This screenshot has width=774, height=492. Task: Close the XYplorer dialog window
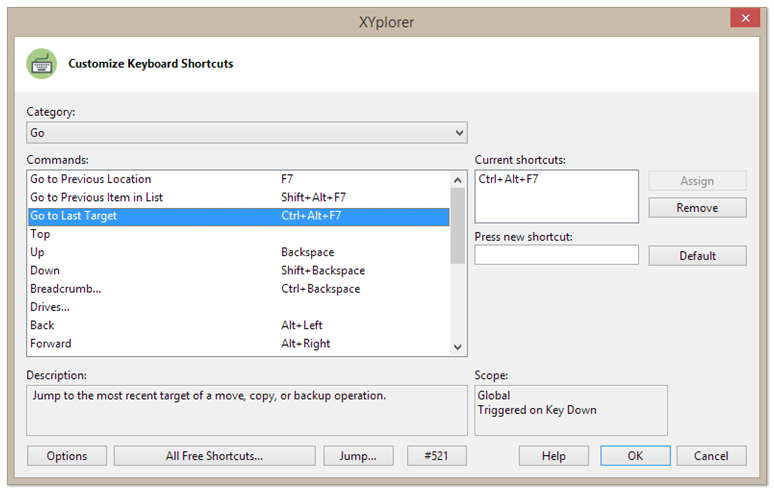(744, 18)
